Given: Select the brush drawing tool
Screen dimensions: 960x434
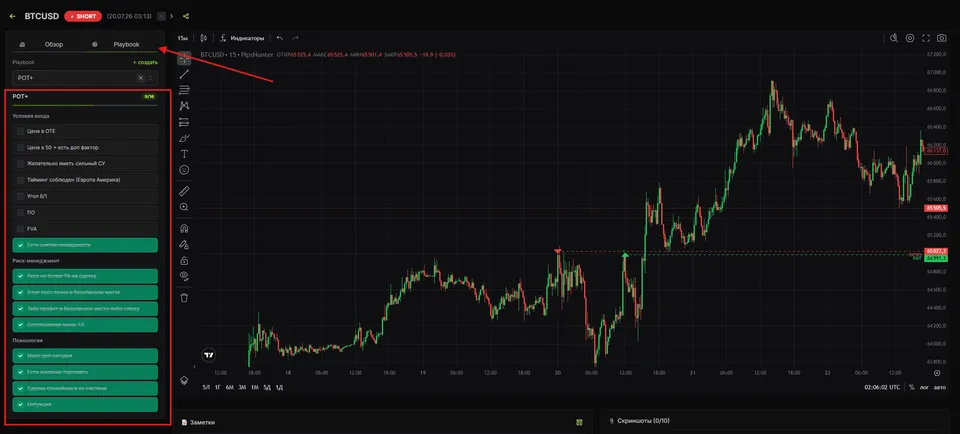Looking at the screenshot, I should (184, 138).
